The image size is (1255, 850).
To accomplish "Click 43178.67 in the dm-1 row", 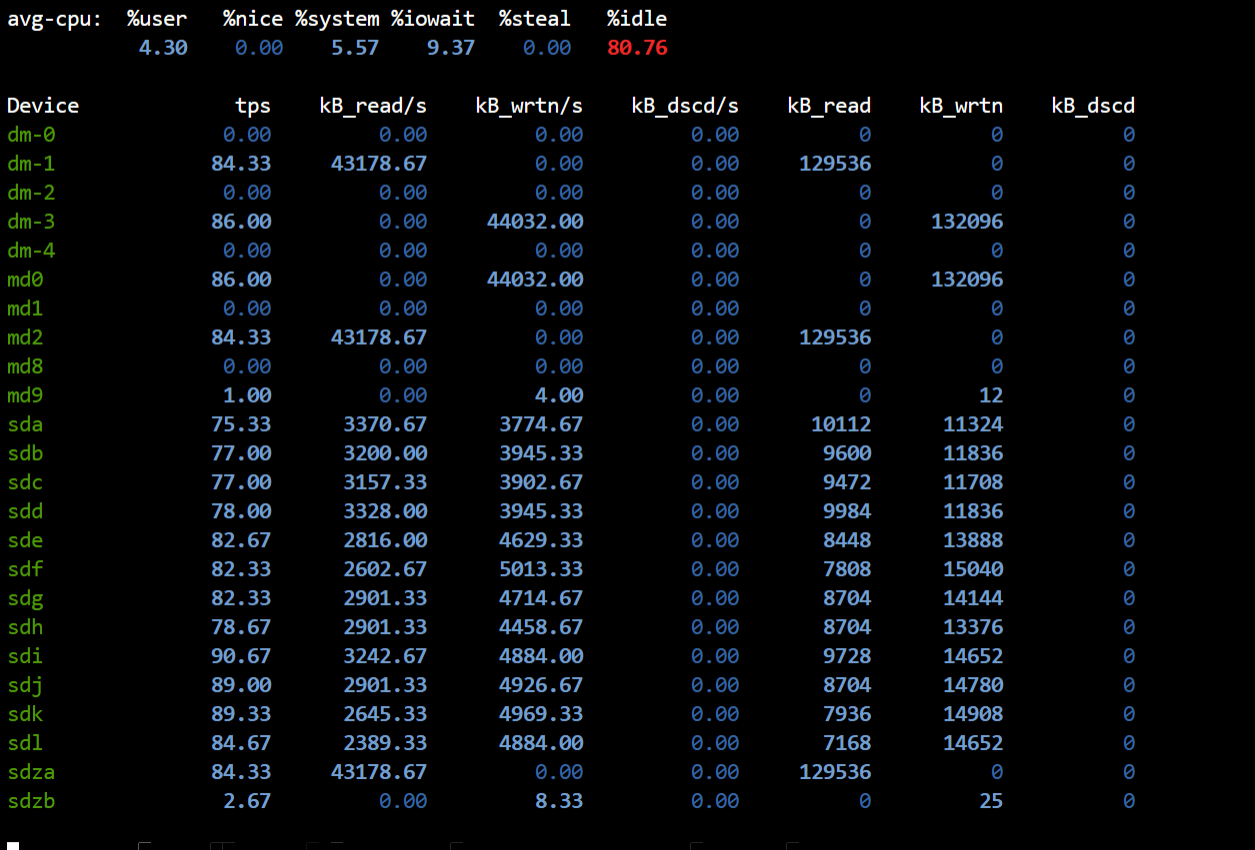I will click(379, 164).
